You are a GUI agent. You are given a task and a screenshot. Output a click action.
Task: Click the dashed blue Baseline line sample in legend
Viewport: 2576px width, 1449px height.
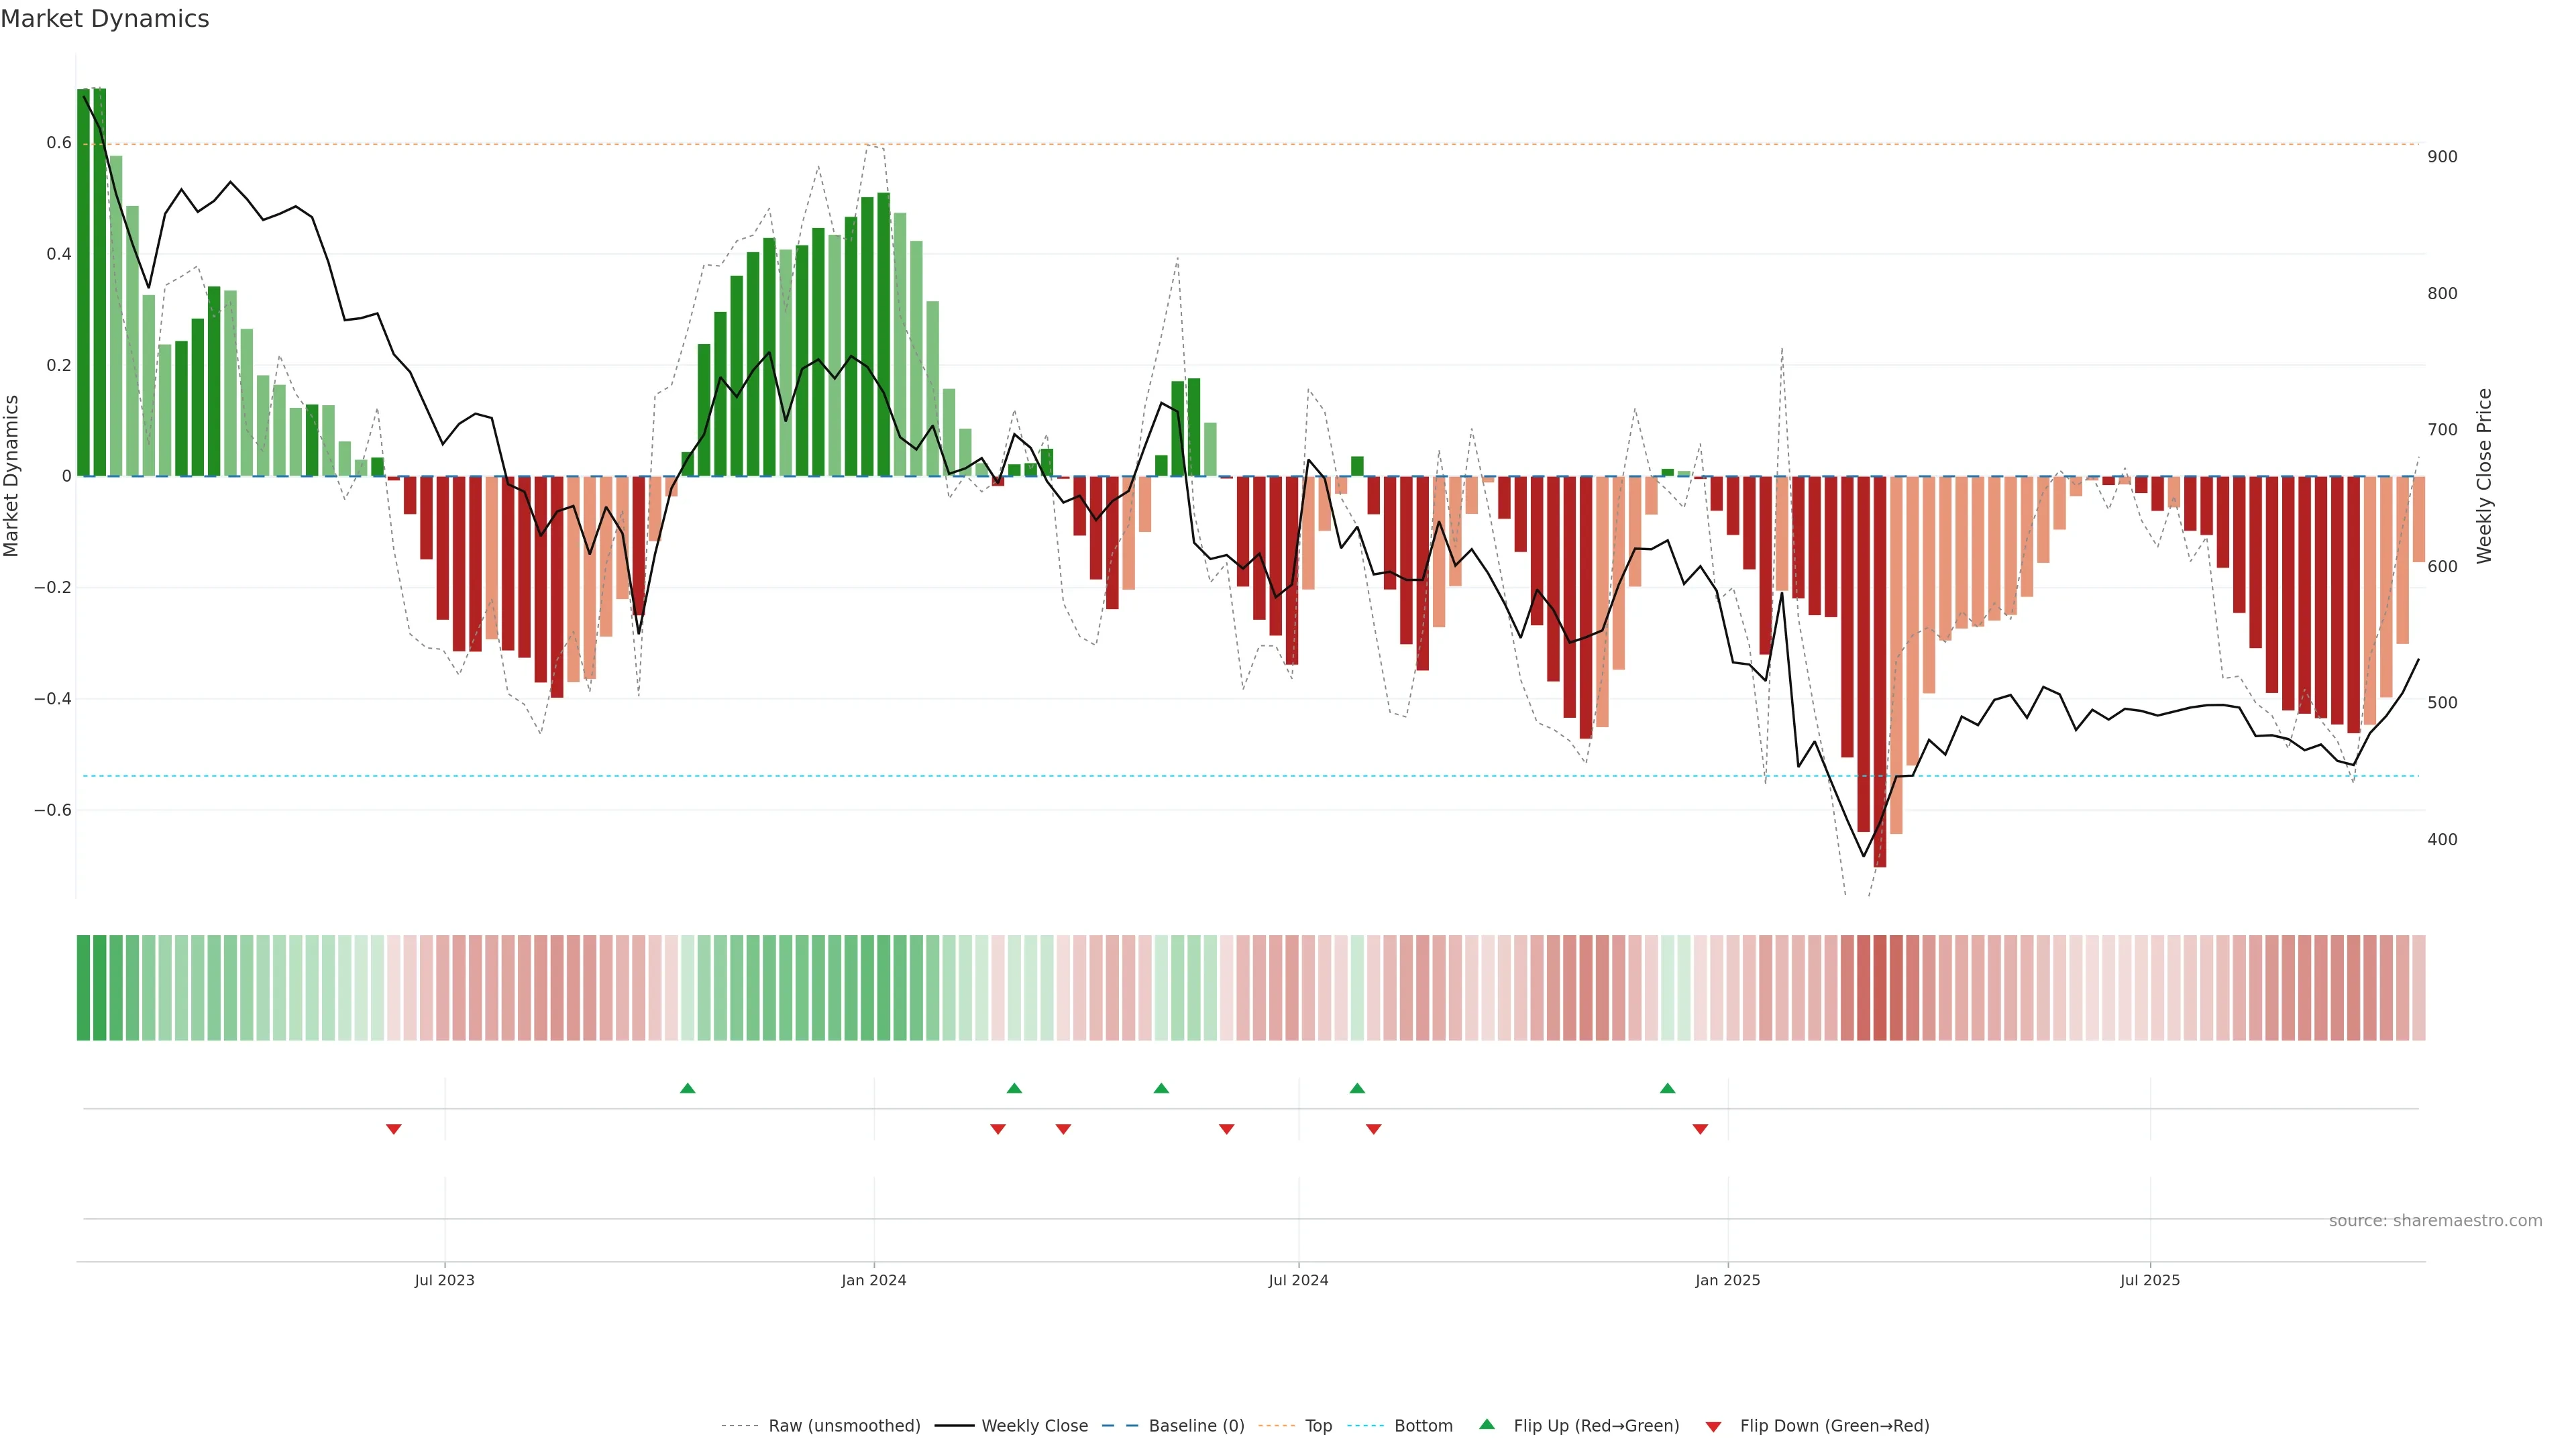click(1120, 1426)
